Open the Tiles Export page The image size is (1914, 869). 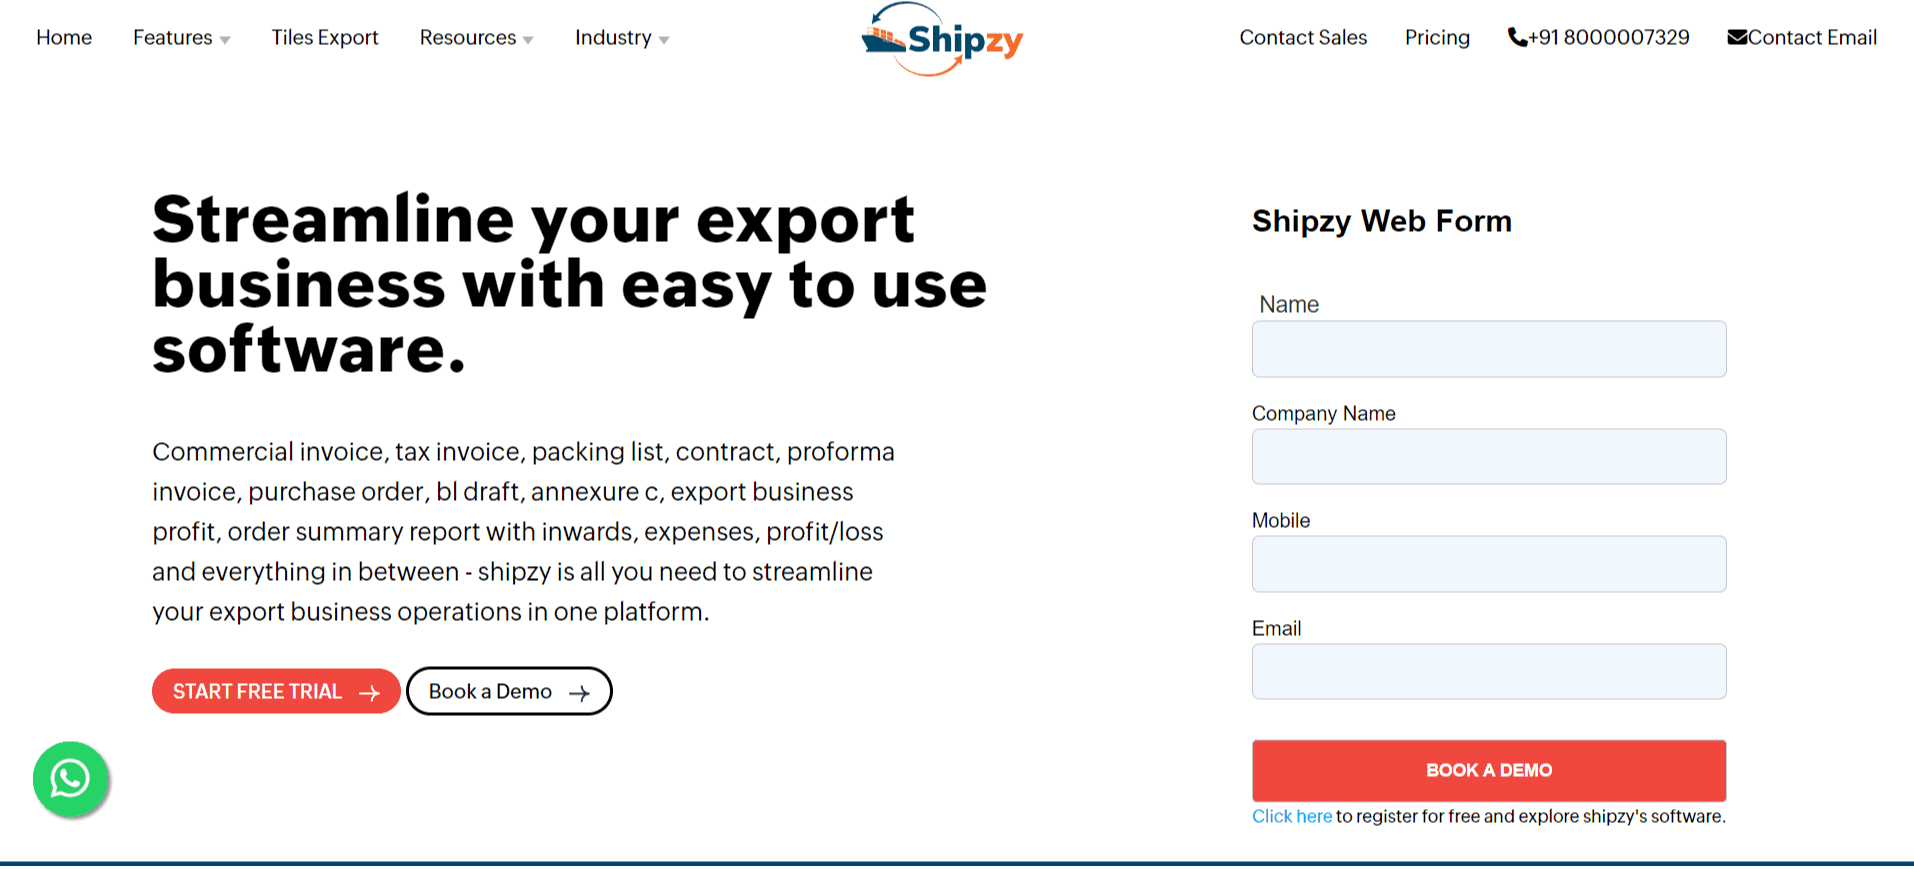pyautogui.click(x=324, y=38)
